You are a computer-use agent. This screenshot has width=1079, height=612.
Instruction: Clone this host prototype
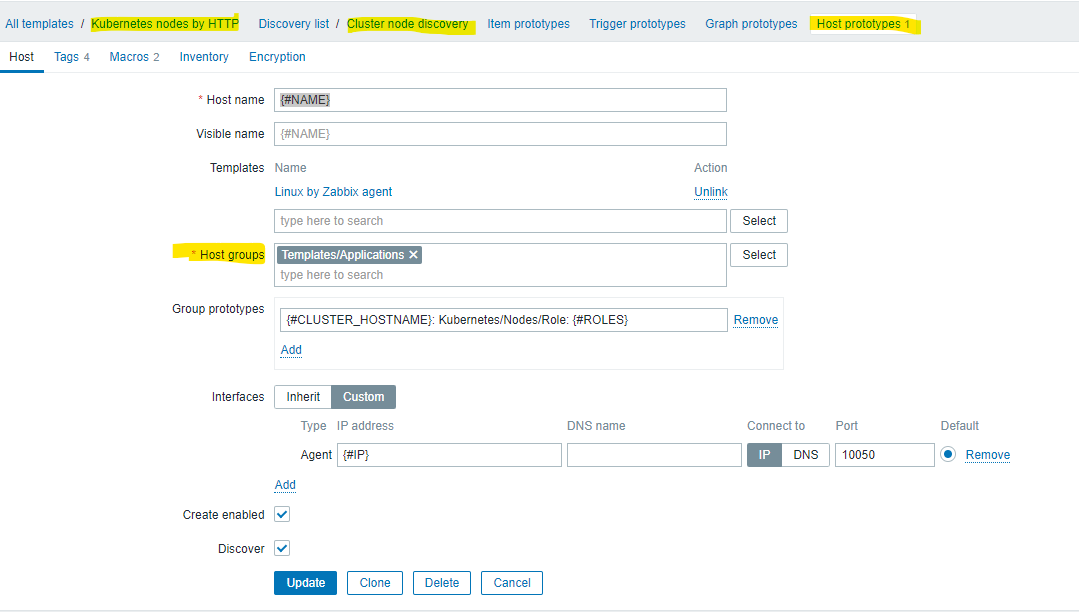[375, 583]
